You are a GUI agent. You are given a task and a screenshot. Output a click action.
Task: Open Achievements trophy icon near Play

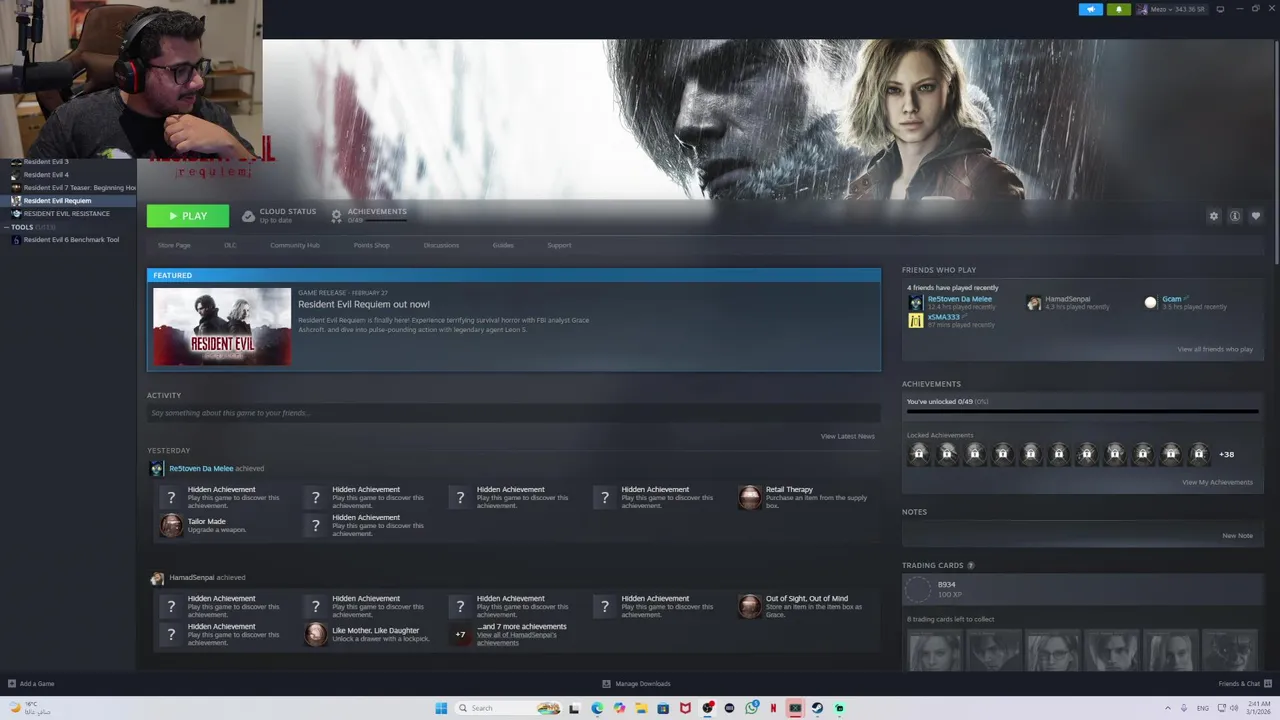tap(337, 216)
